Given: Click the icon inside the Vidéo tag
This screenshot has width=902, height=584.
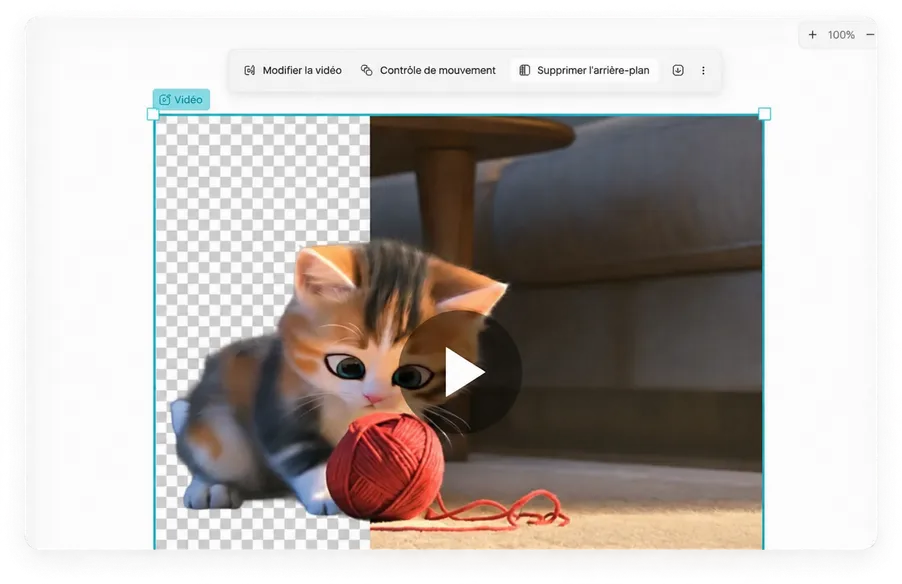Looking at the screenshot, I should pos(165,100).
